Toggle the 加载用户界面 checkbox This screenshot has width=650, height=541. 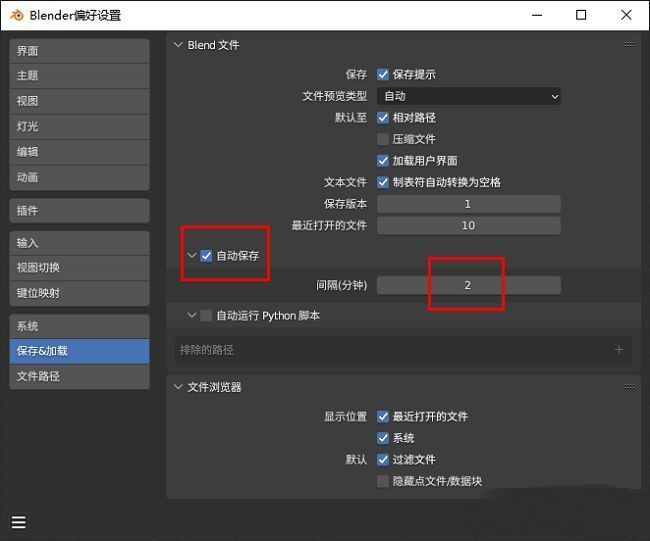tap(383, 161)
